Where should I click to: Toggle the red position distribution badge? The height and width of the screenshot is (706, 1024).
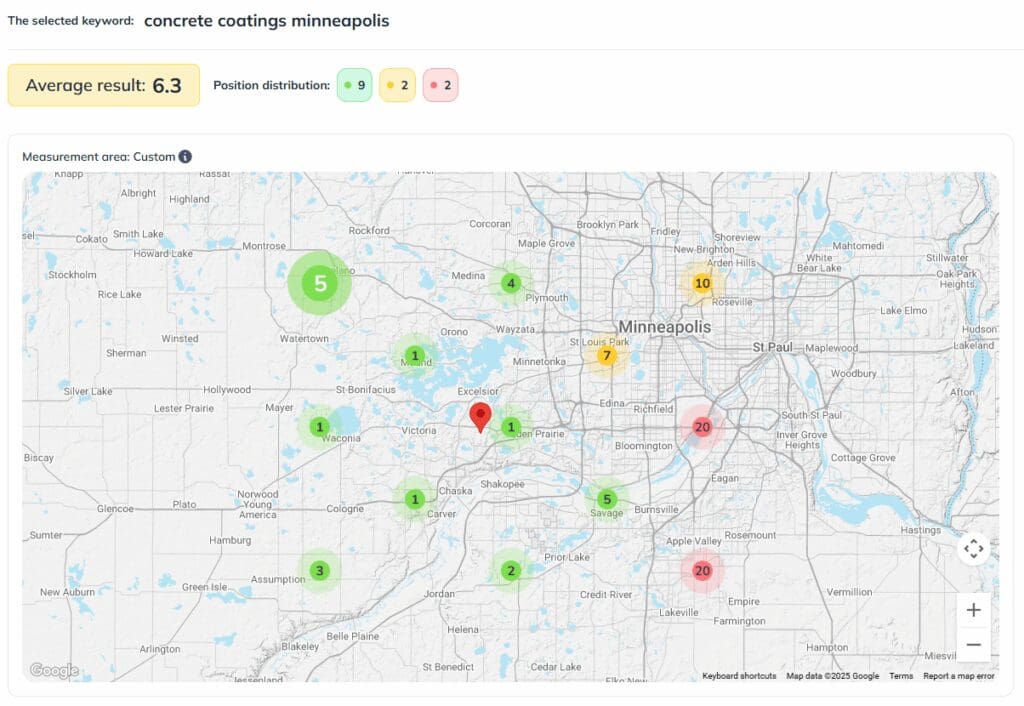[x=440, y=86]
